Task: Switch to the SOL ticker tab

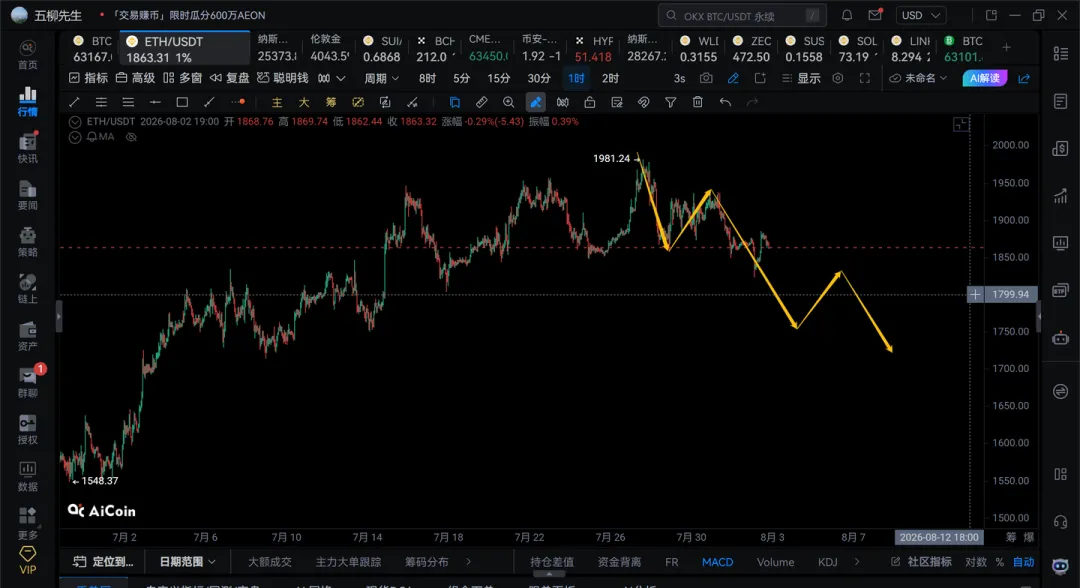Action: click(857, 49)
